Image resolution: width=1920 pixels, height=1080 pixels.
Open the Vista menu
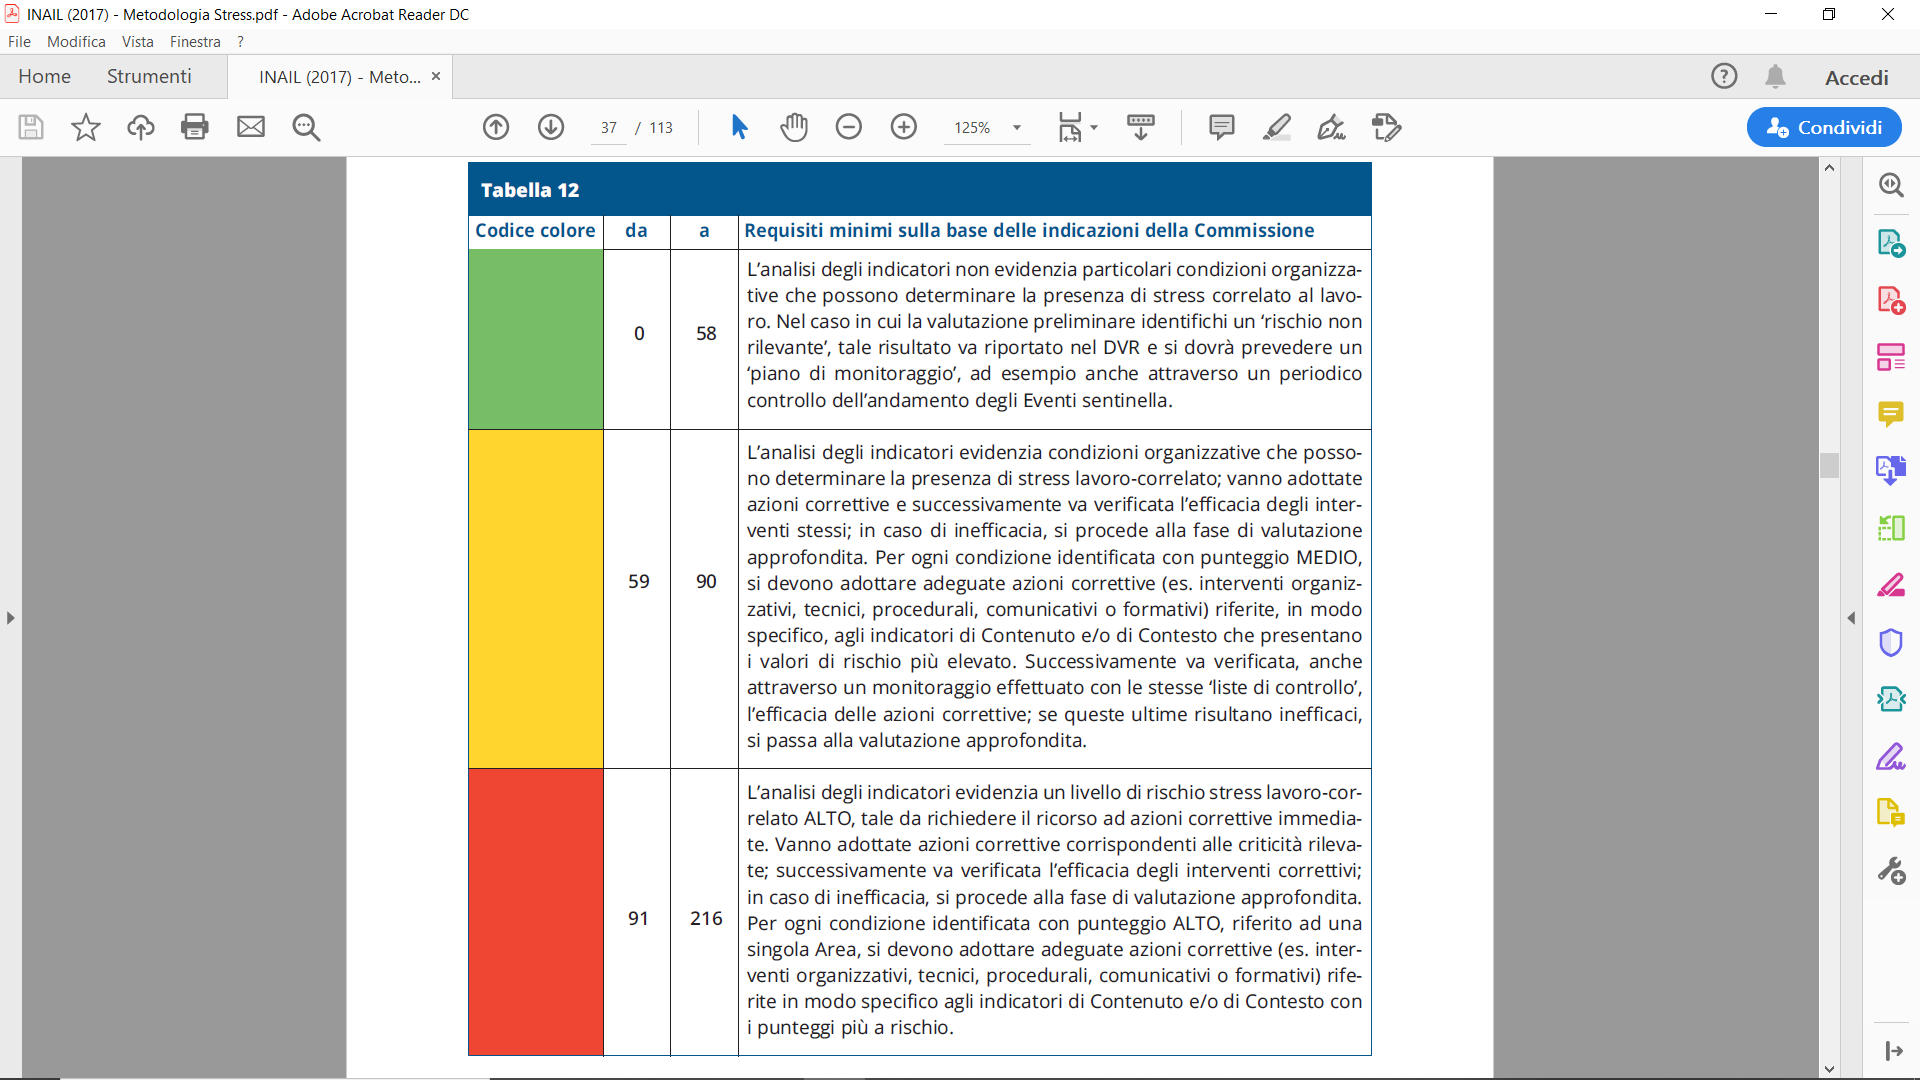coord(137,42)
